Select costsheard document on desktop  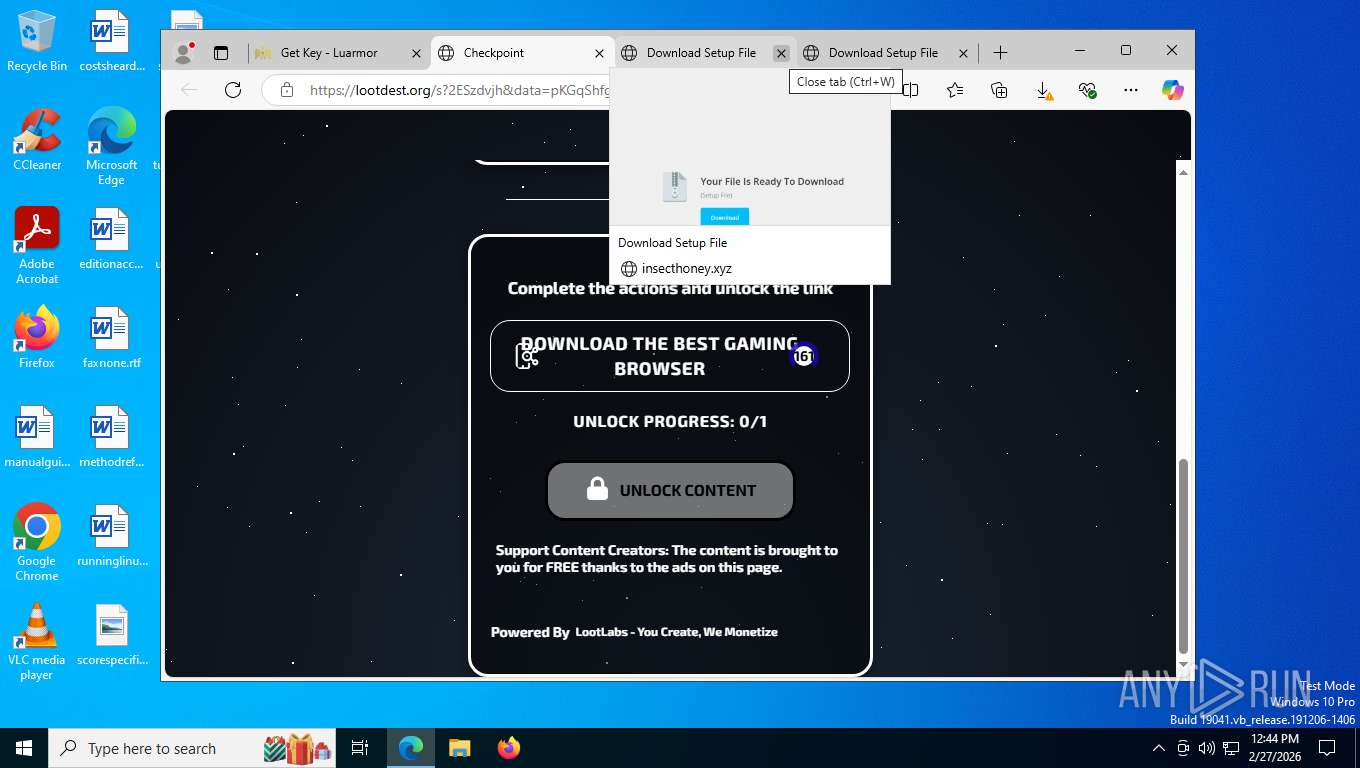coord(111,42)
